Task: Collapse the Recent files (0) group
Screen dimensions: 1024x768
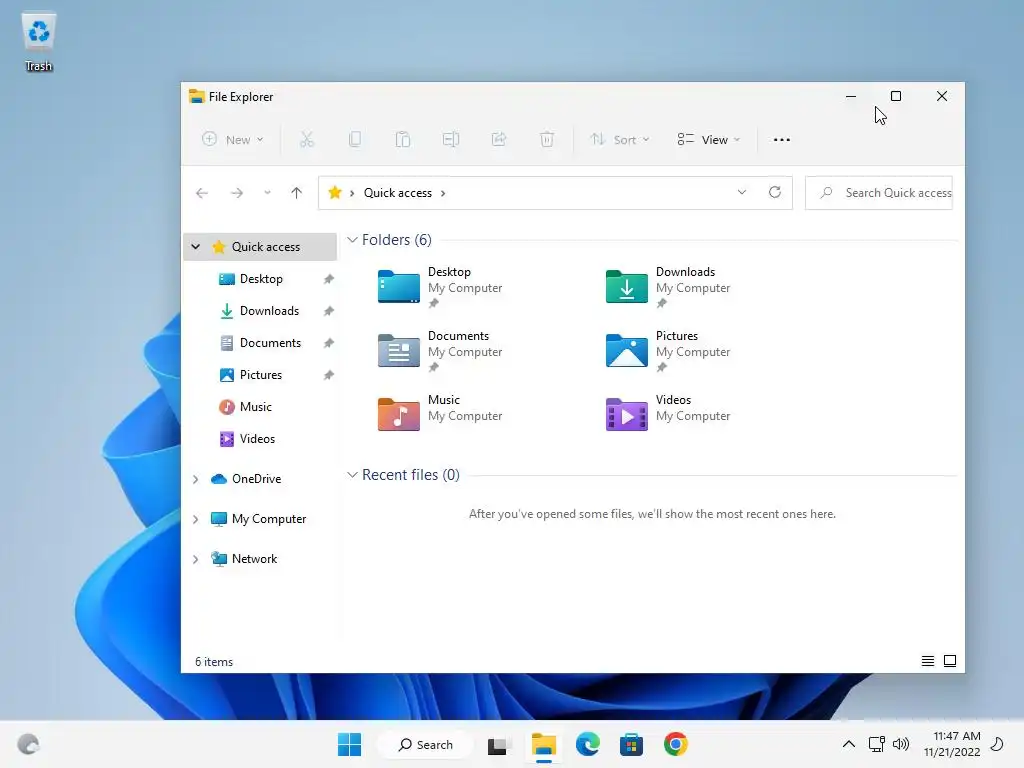Action: (x=352, y=475)
